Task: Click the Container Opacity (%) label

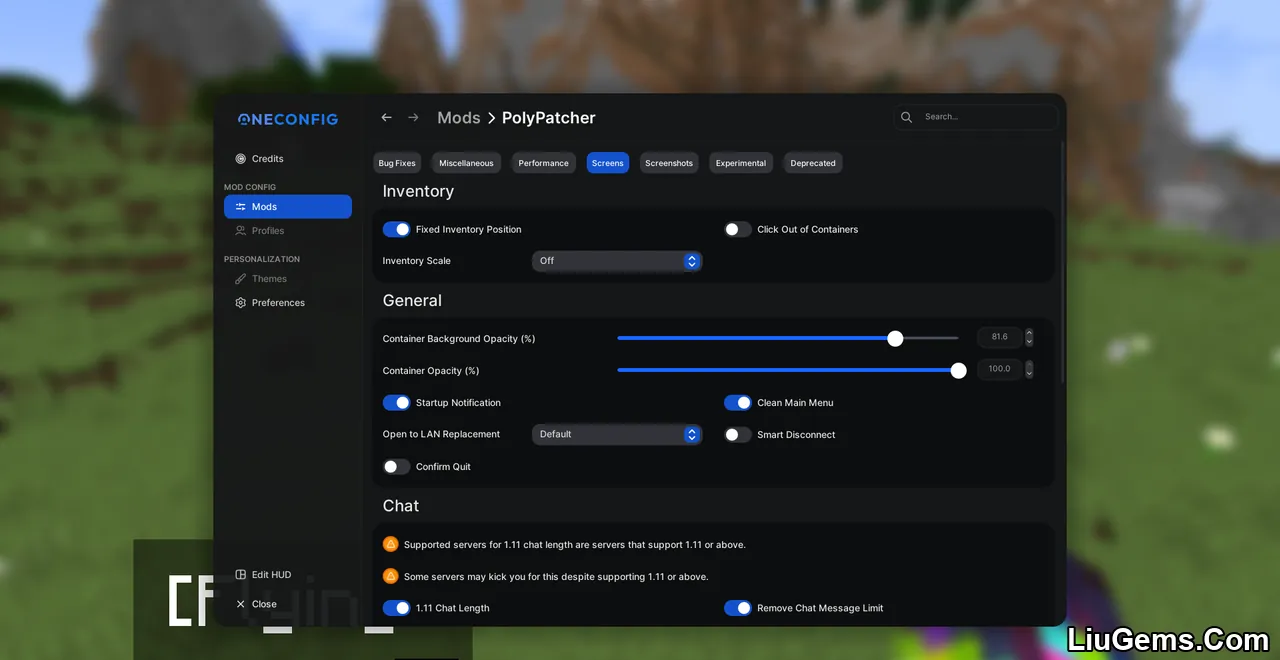Action: [x=431, y=371]
